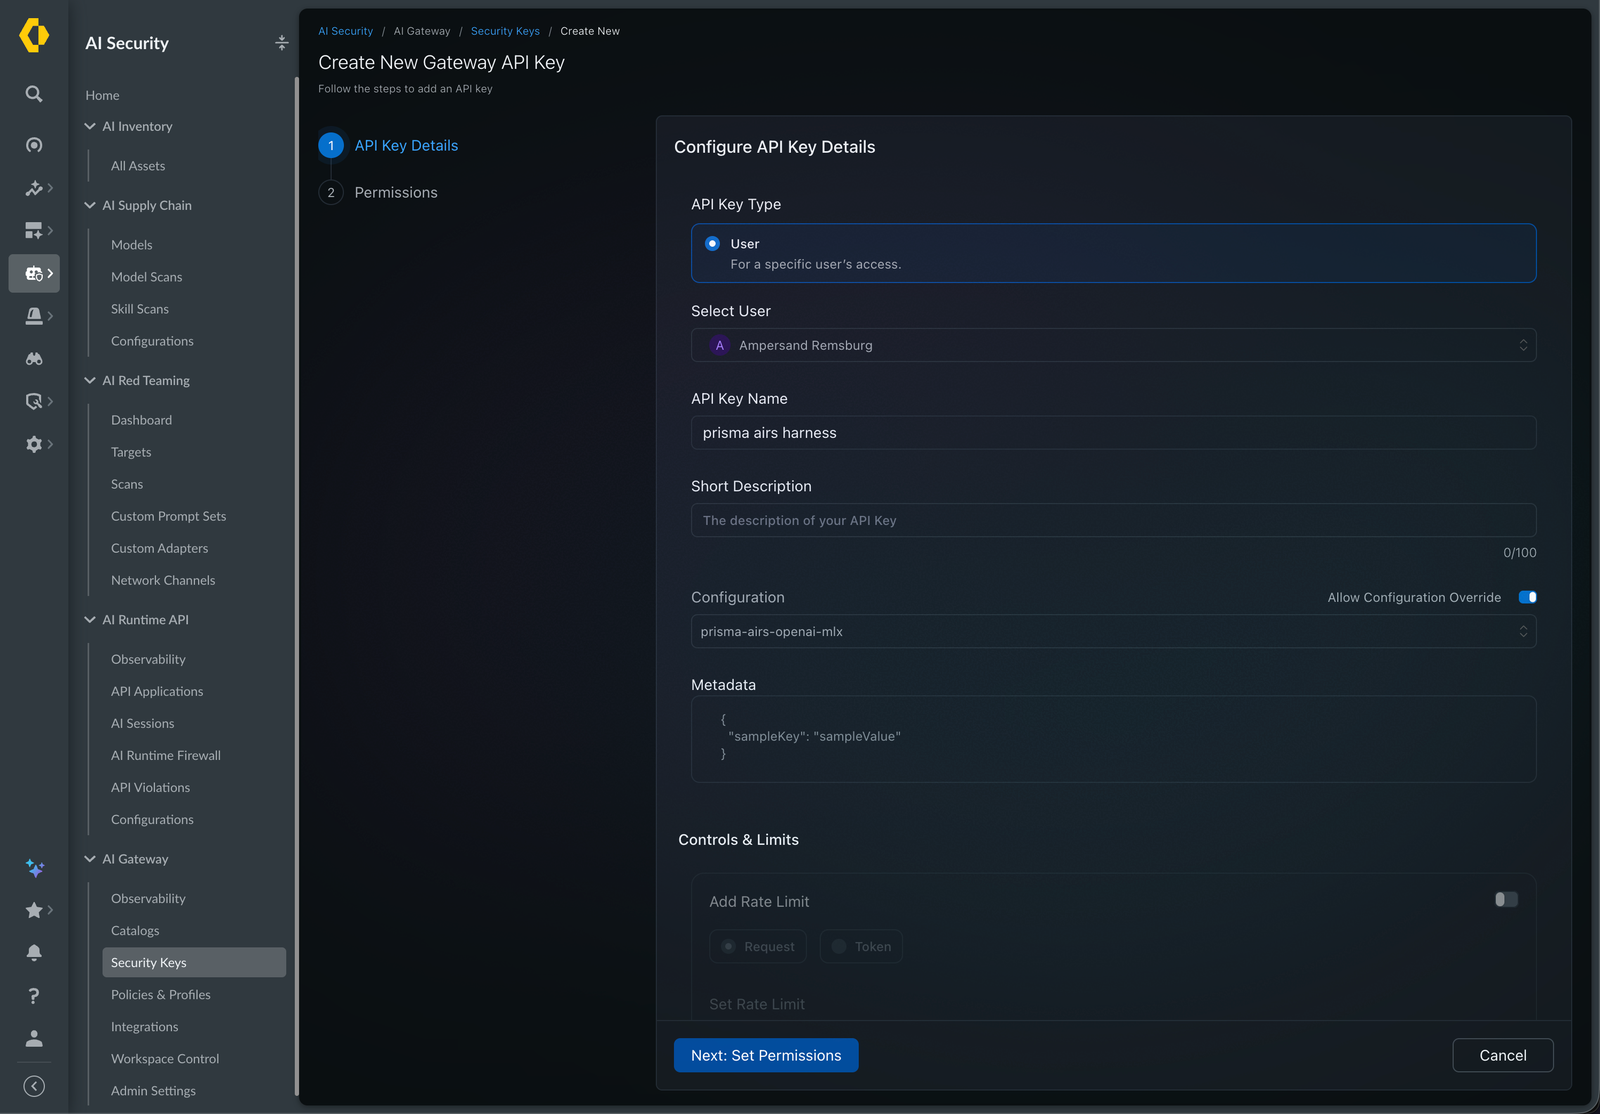
Task: Select the Request rate limit option
Action: (757, 947)
